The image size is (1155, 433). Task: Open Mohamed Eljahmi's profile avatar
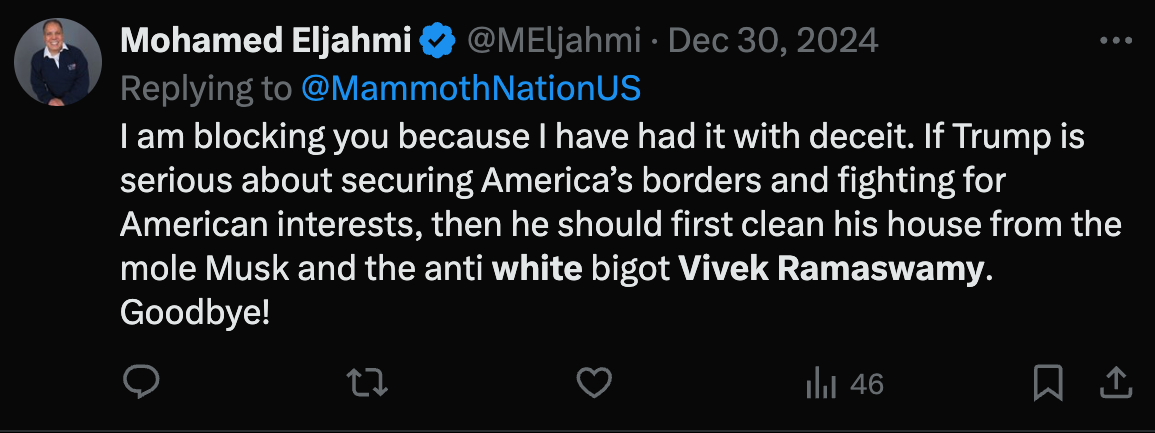pos(58,62)
